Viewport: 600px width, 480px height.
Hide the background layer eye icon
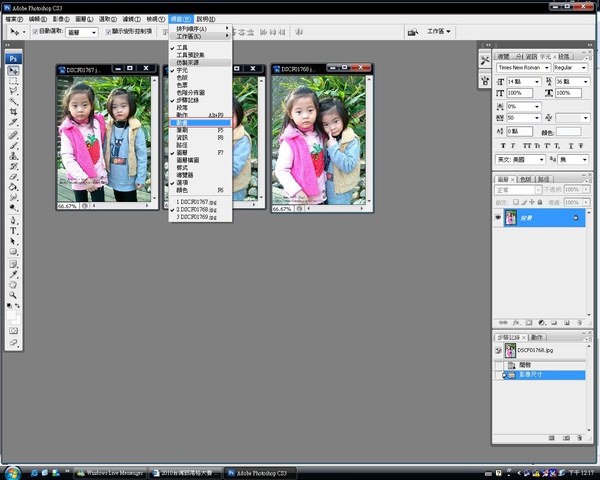(498, 217)
